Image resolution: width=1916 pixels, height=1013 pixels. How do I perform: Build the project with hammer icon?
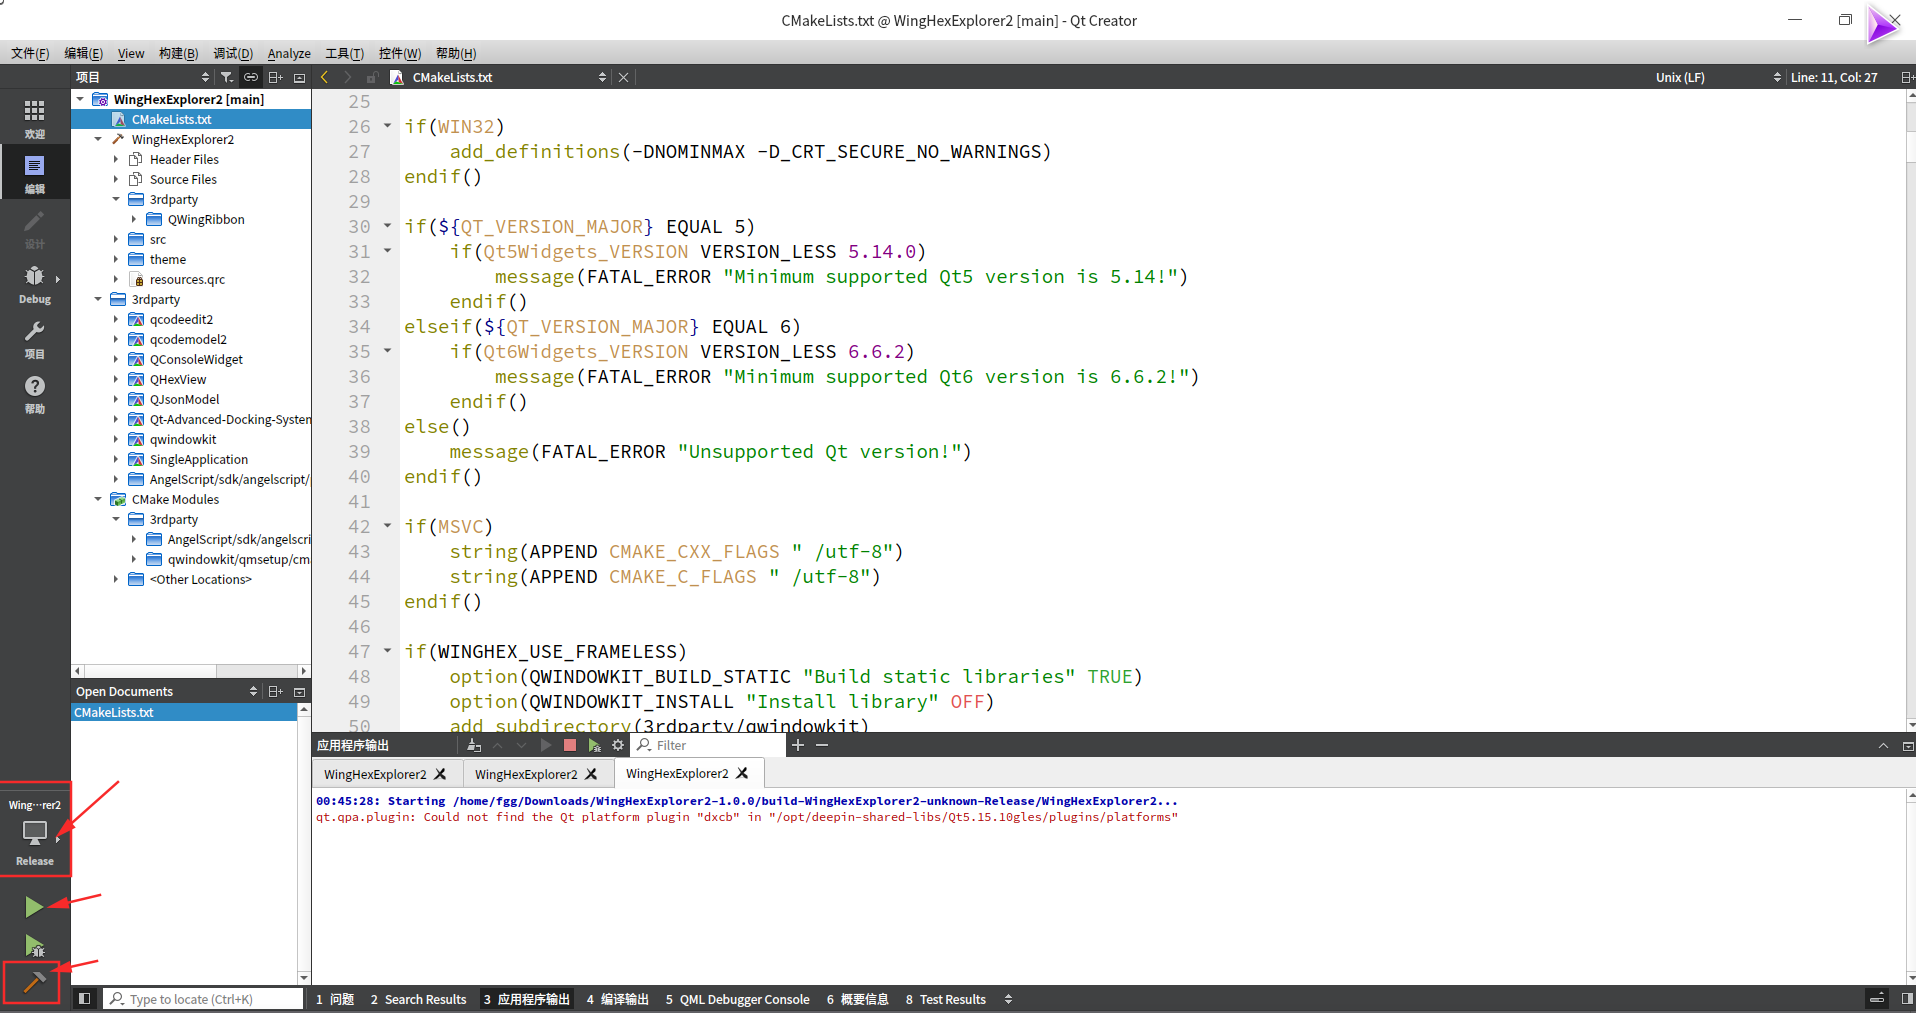pyautogui.click(x=33, y=983)
